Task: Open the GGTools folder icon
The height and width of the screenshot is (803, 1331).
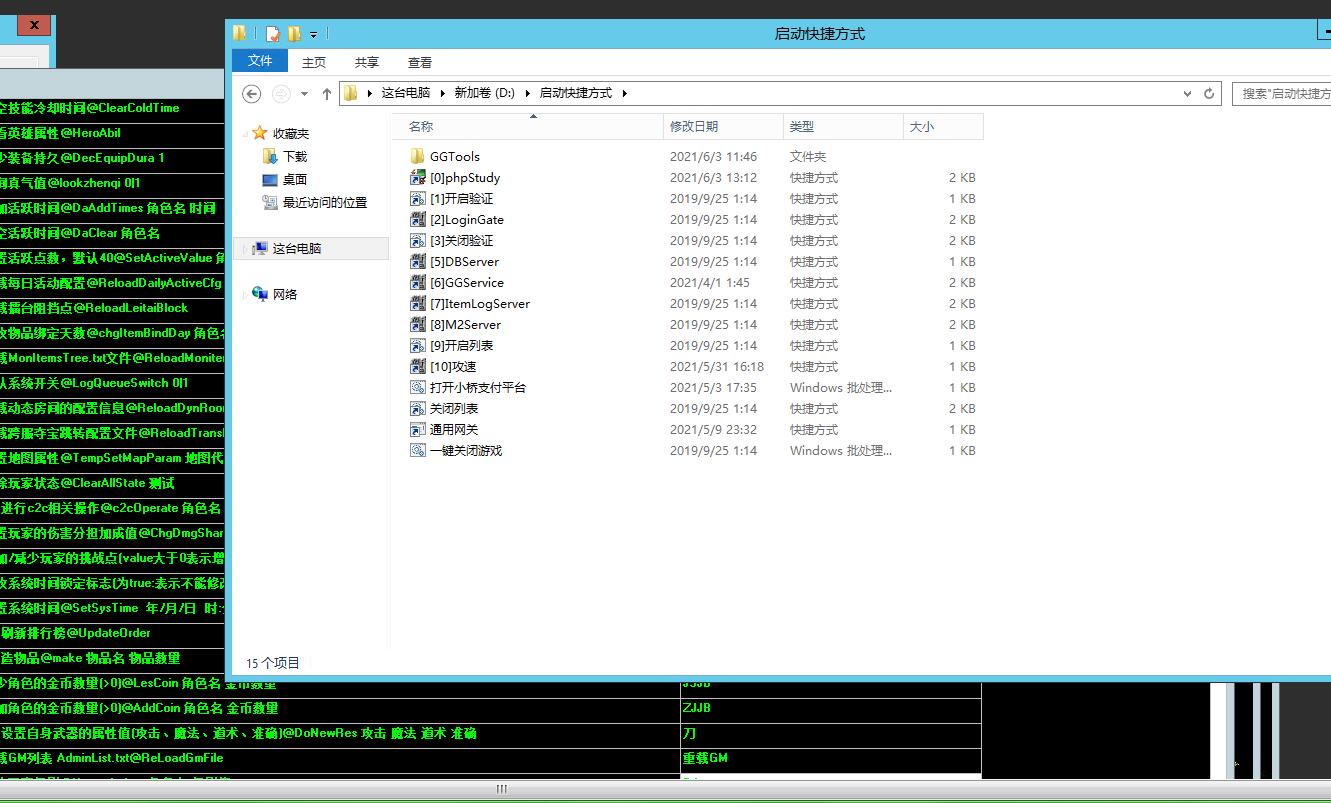Action: click(418, 156)
